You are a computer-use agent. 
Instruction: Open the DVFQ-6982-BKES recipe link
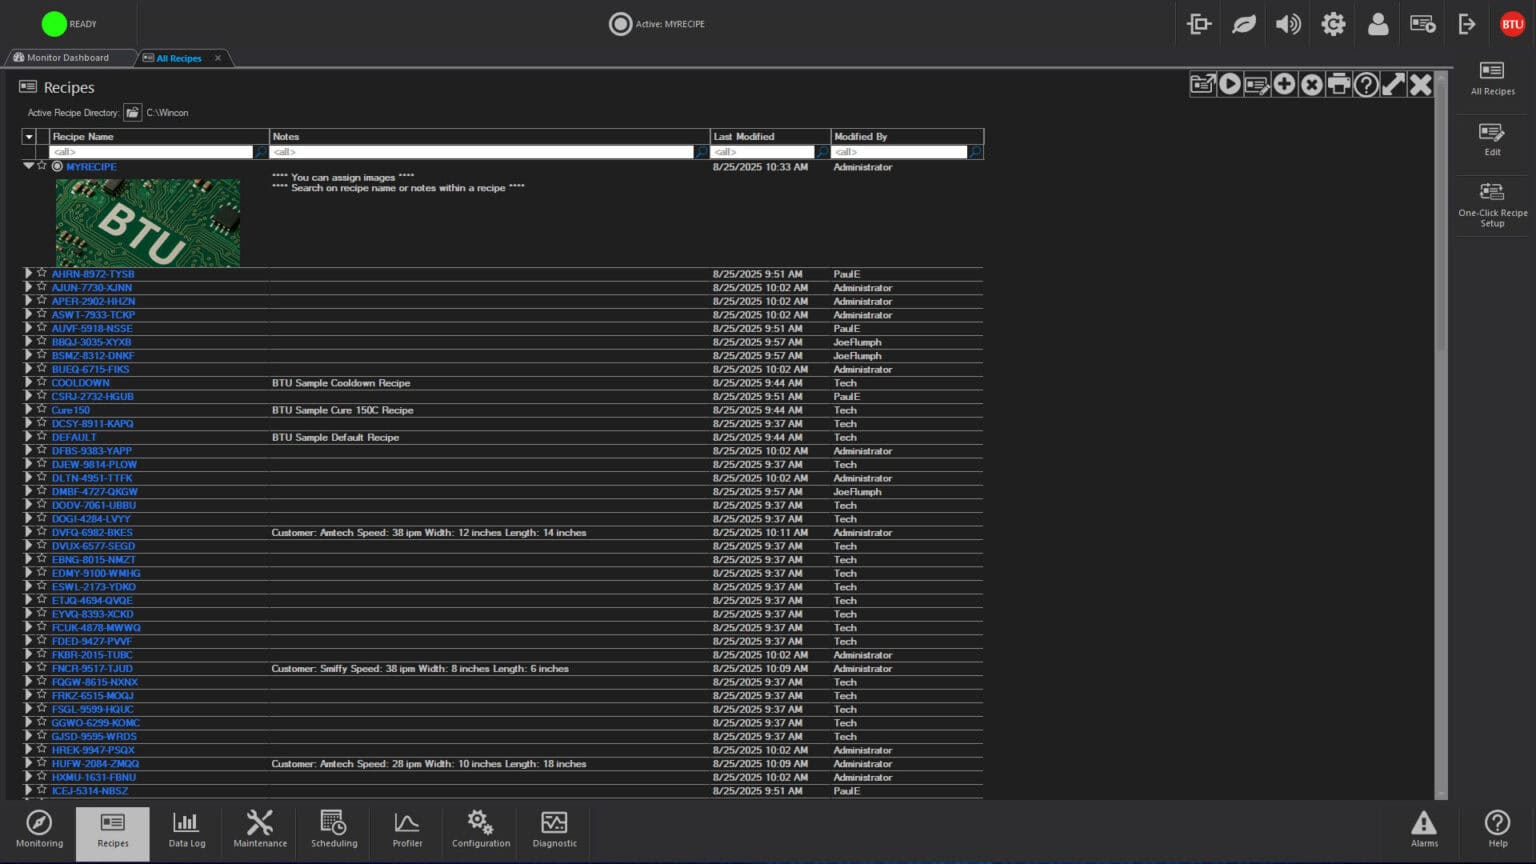click(x=92, y=533)
